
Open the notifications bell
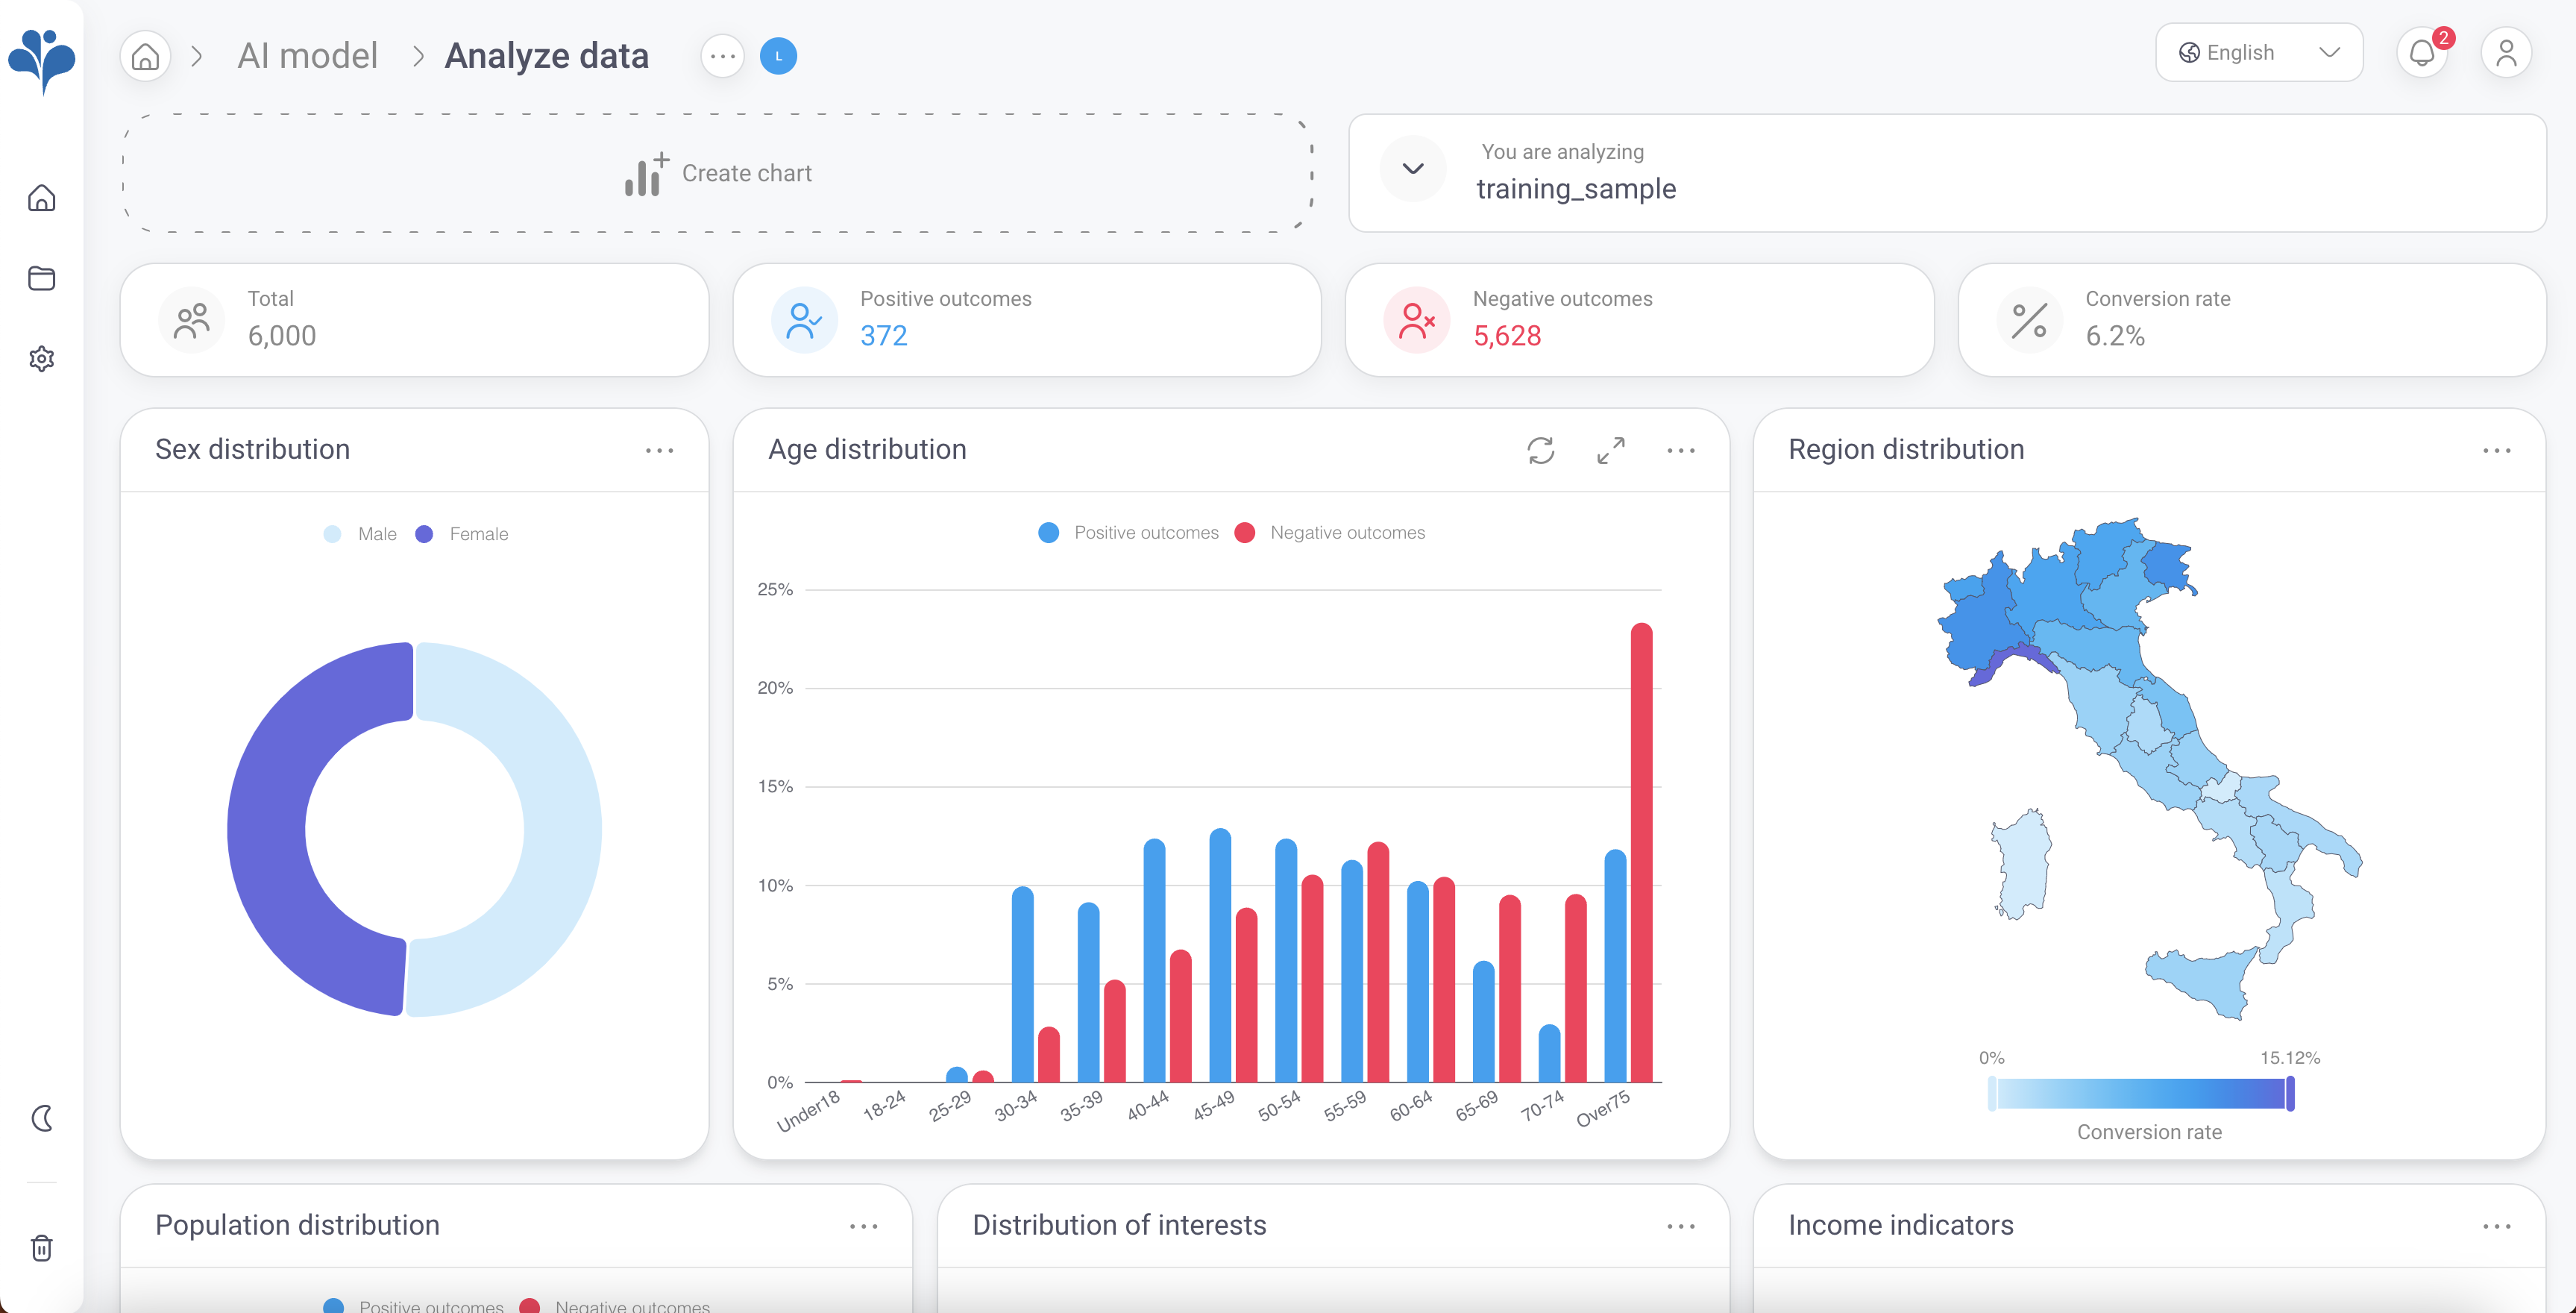[2422, 52]
